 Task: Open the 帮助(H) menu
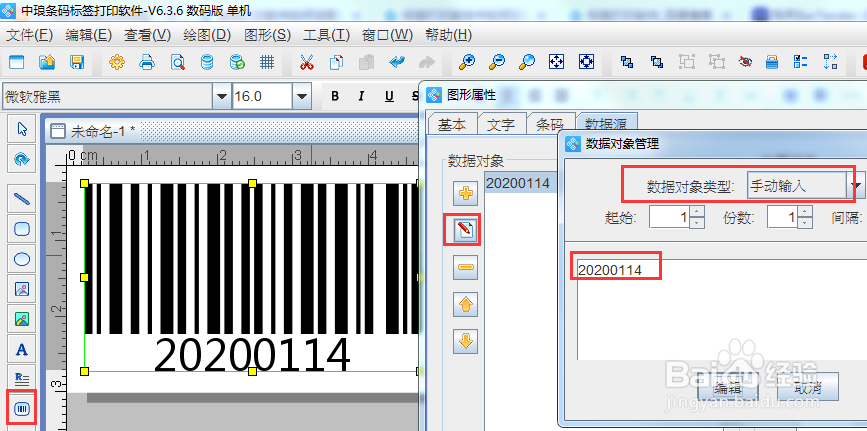tap(448, 35)
